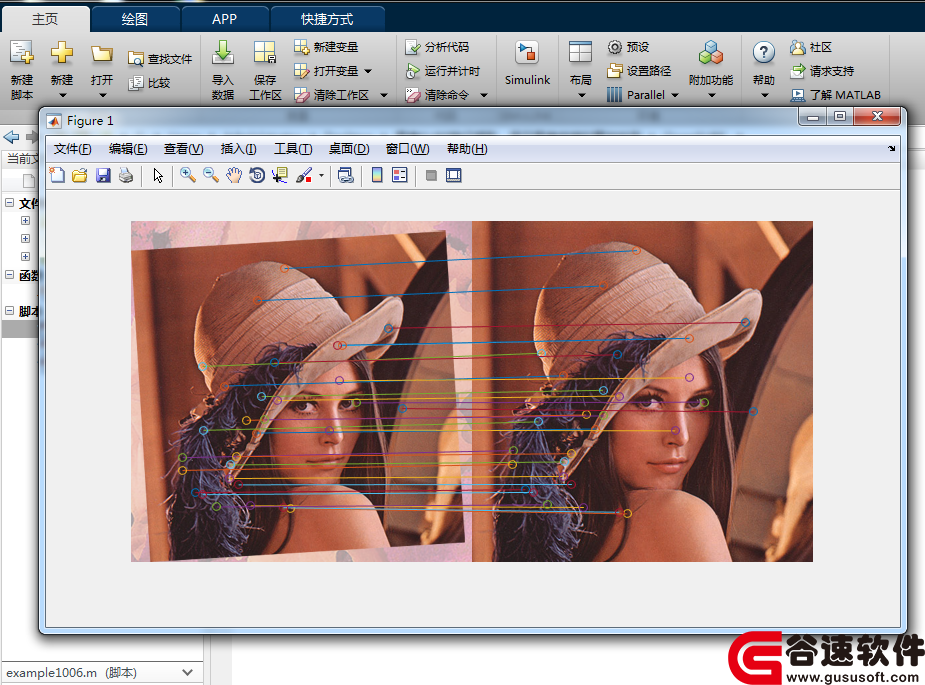Click 导入数据 (Import Data) icon
Image resolution: width=925 pixels, height=685 pixels.
click(x=223, y=53)
